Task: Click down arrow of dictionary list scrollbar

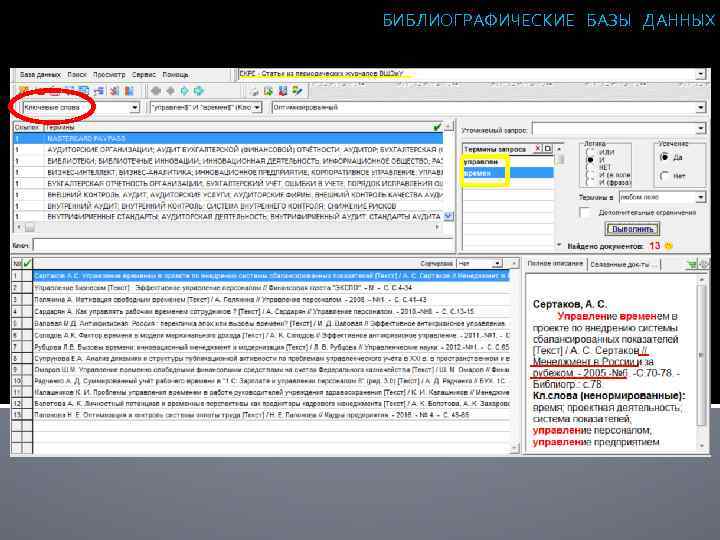Action: (448, 216)
